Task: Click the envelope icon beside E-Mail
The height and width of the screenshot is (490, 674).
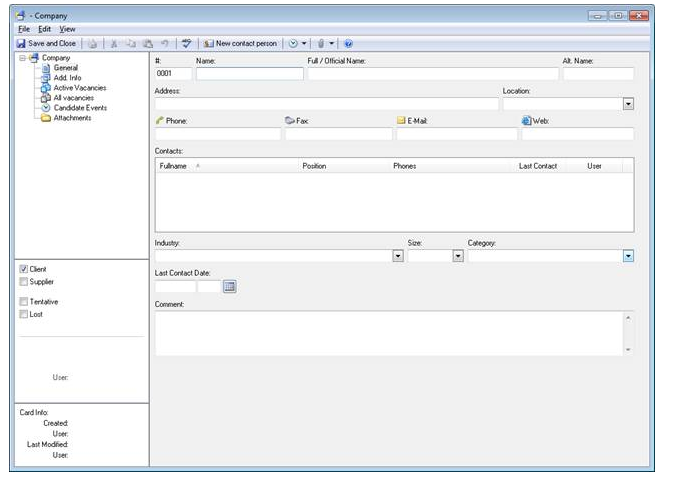Action: tap(401, 120)
